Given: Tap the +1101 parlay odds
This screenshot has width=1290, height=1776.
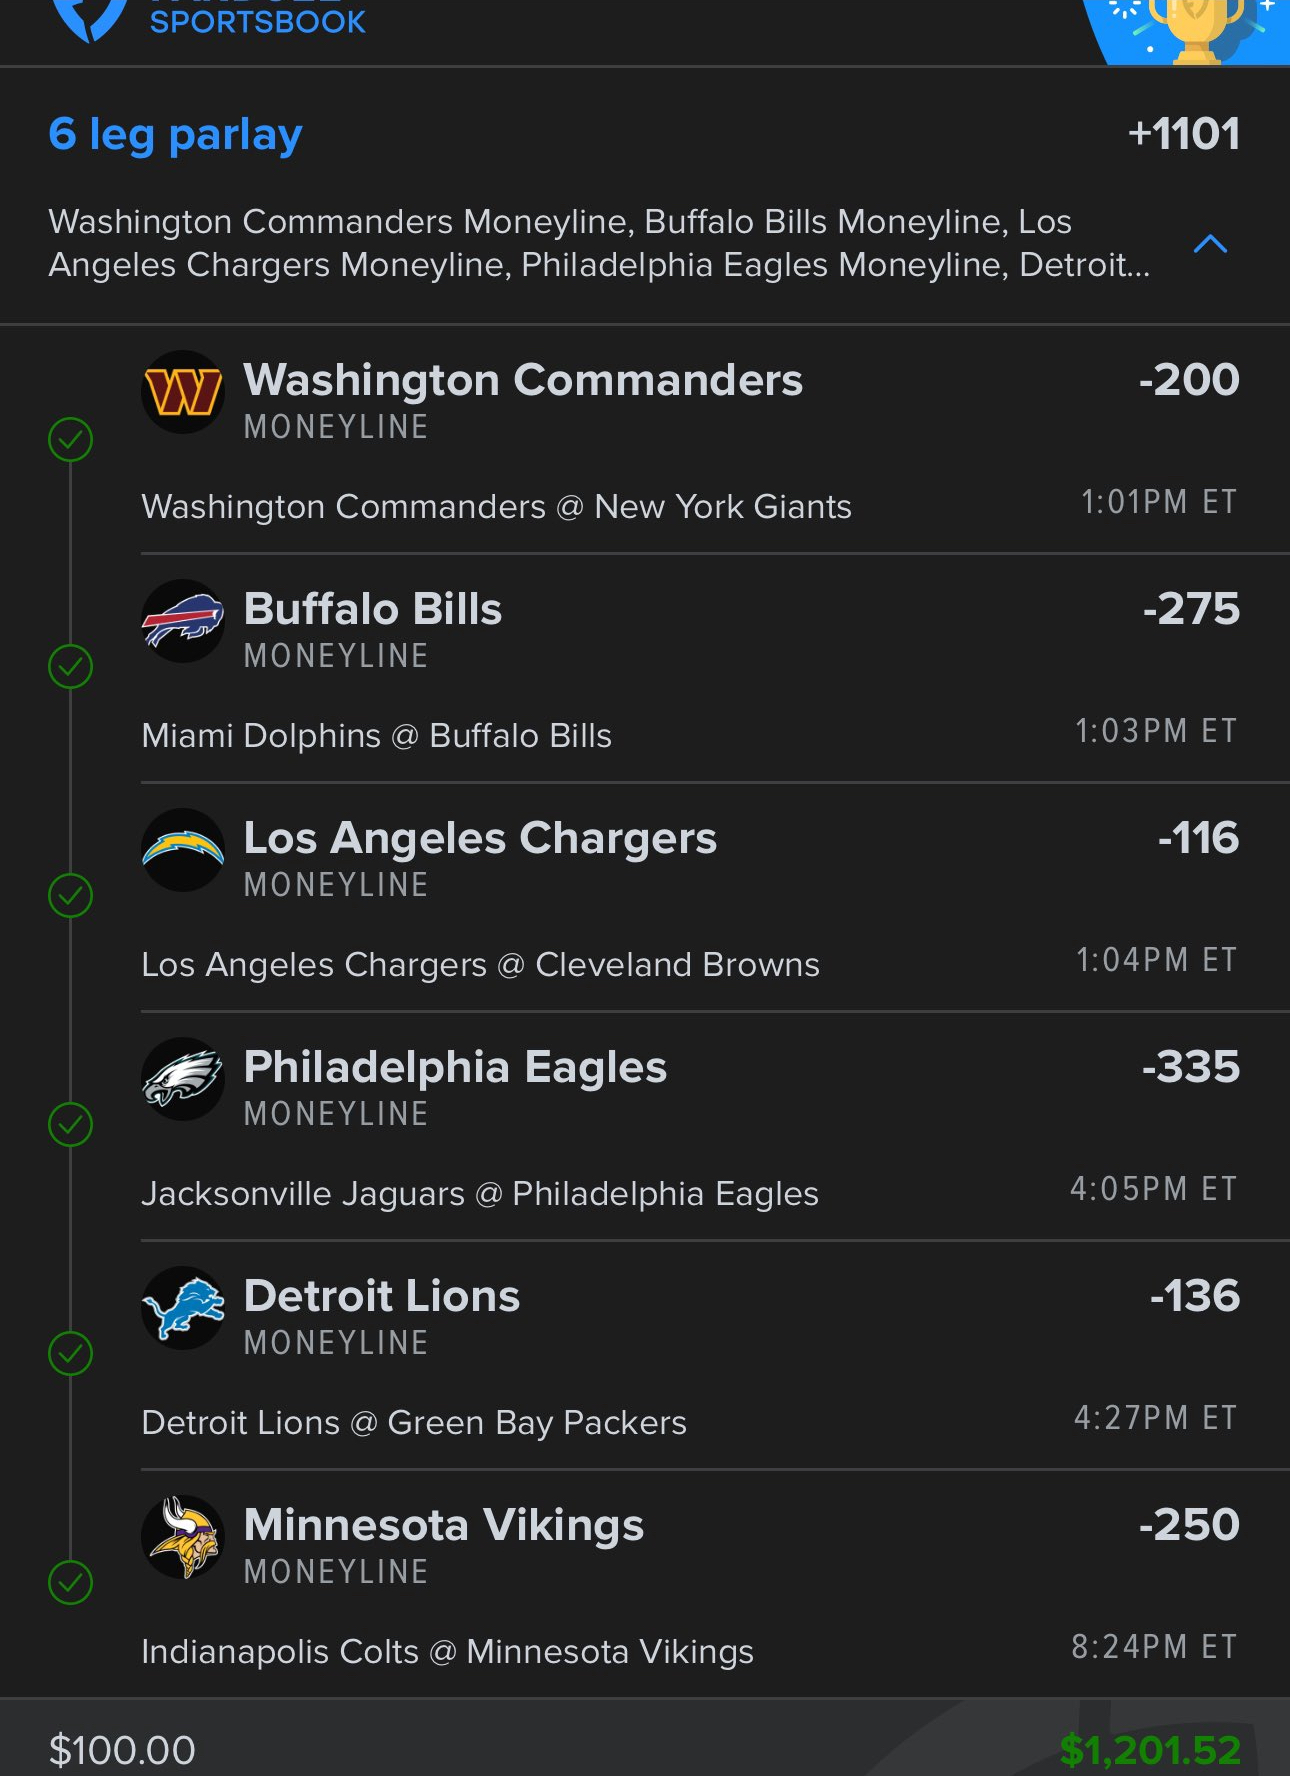Looking at the screenshot, I should click(x=1184, y=134).
